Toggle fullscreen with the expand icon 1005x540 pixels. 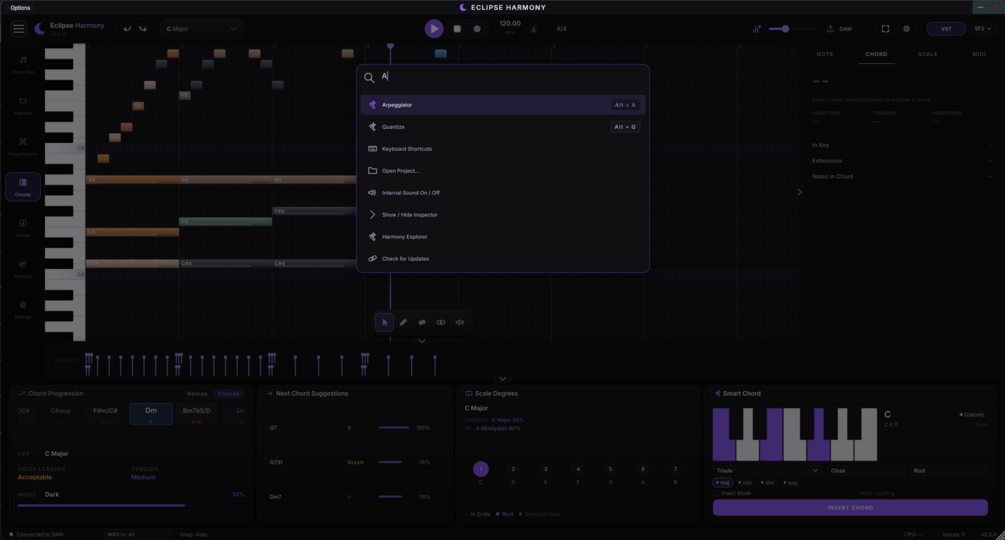(x=885, y=29)
